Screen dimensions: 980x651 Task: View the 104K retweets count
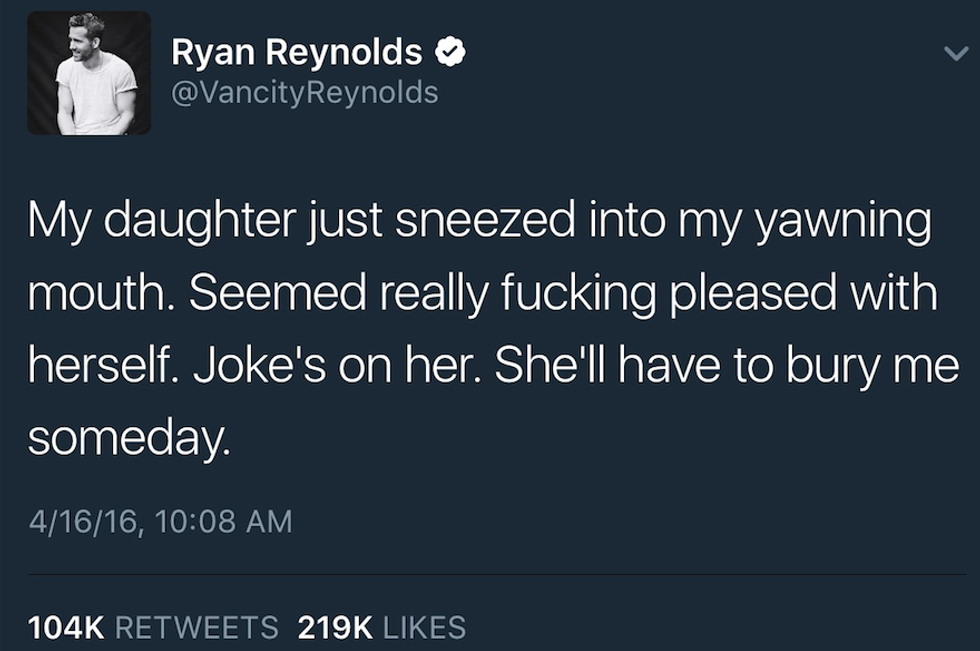coord(66,627)
